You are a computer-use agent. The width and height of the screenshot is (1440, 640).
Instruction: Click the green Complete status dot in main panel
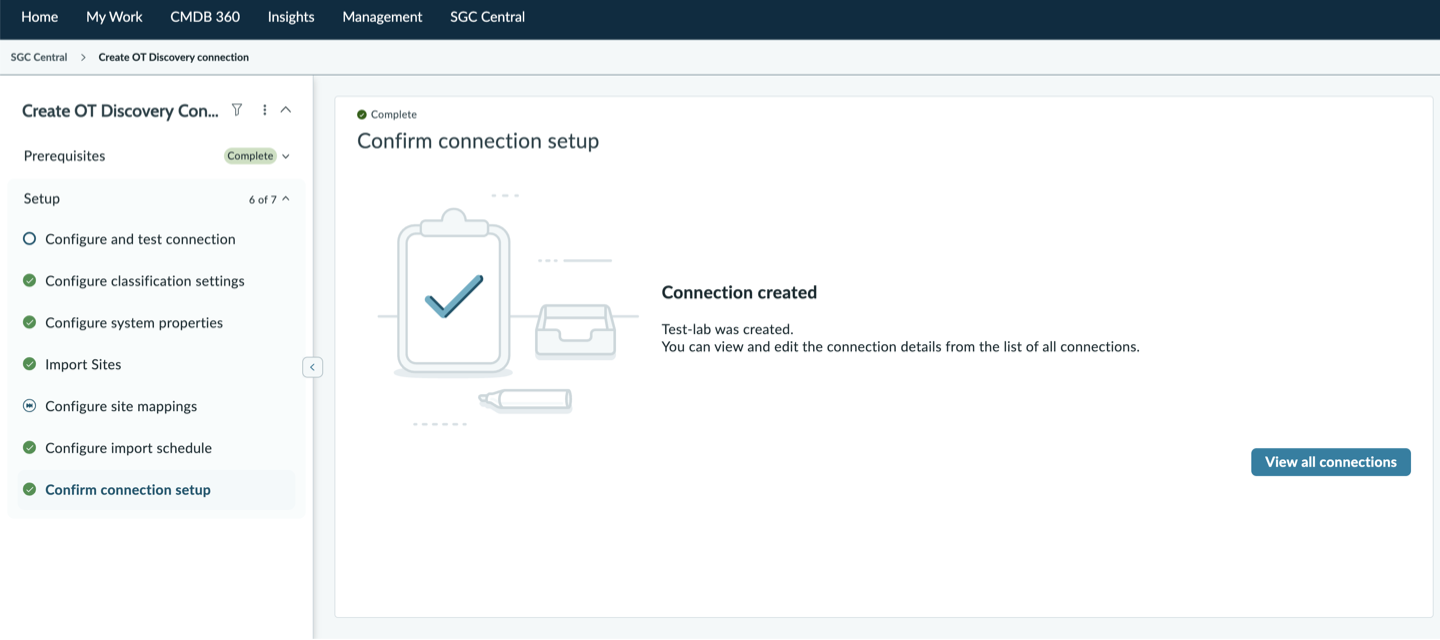[362, 115]
